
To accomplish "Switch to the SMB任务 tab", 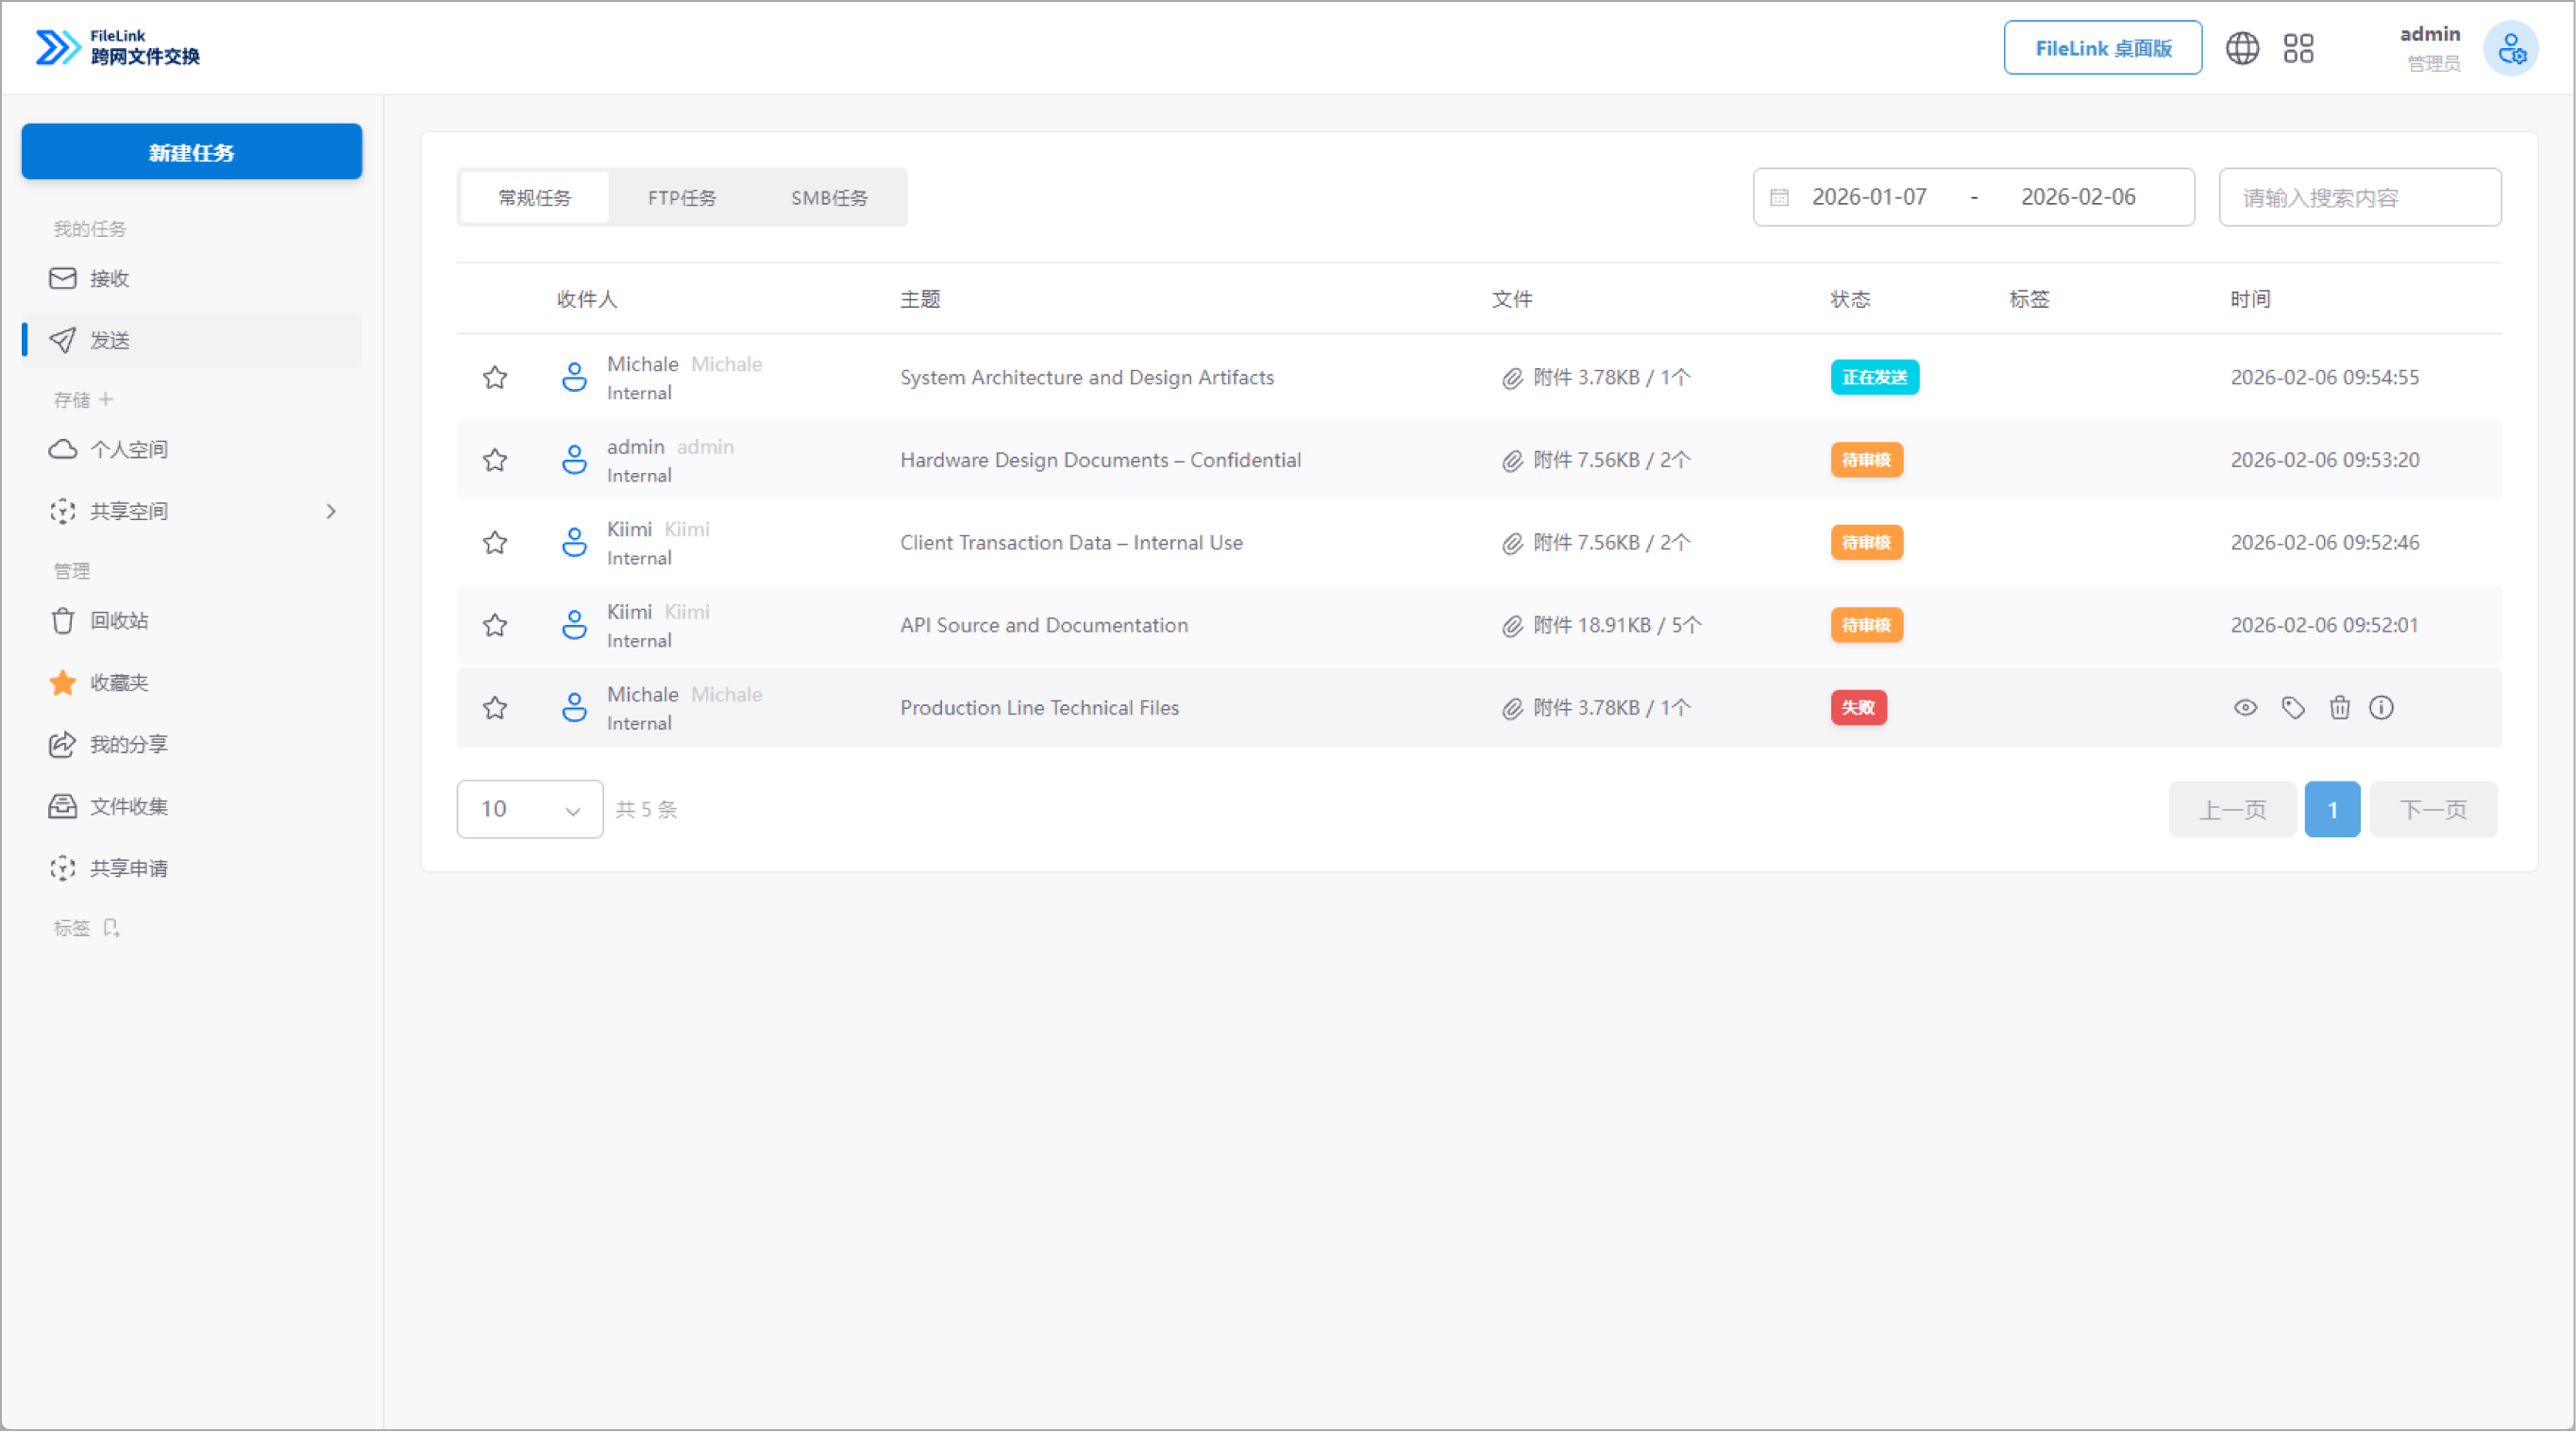I will pyautogui.click(x=829, y=198).
